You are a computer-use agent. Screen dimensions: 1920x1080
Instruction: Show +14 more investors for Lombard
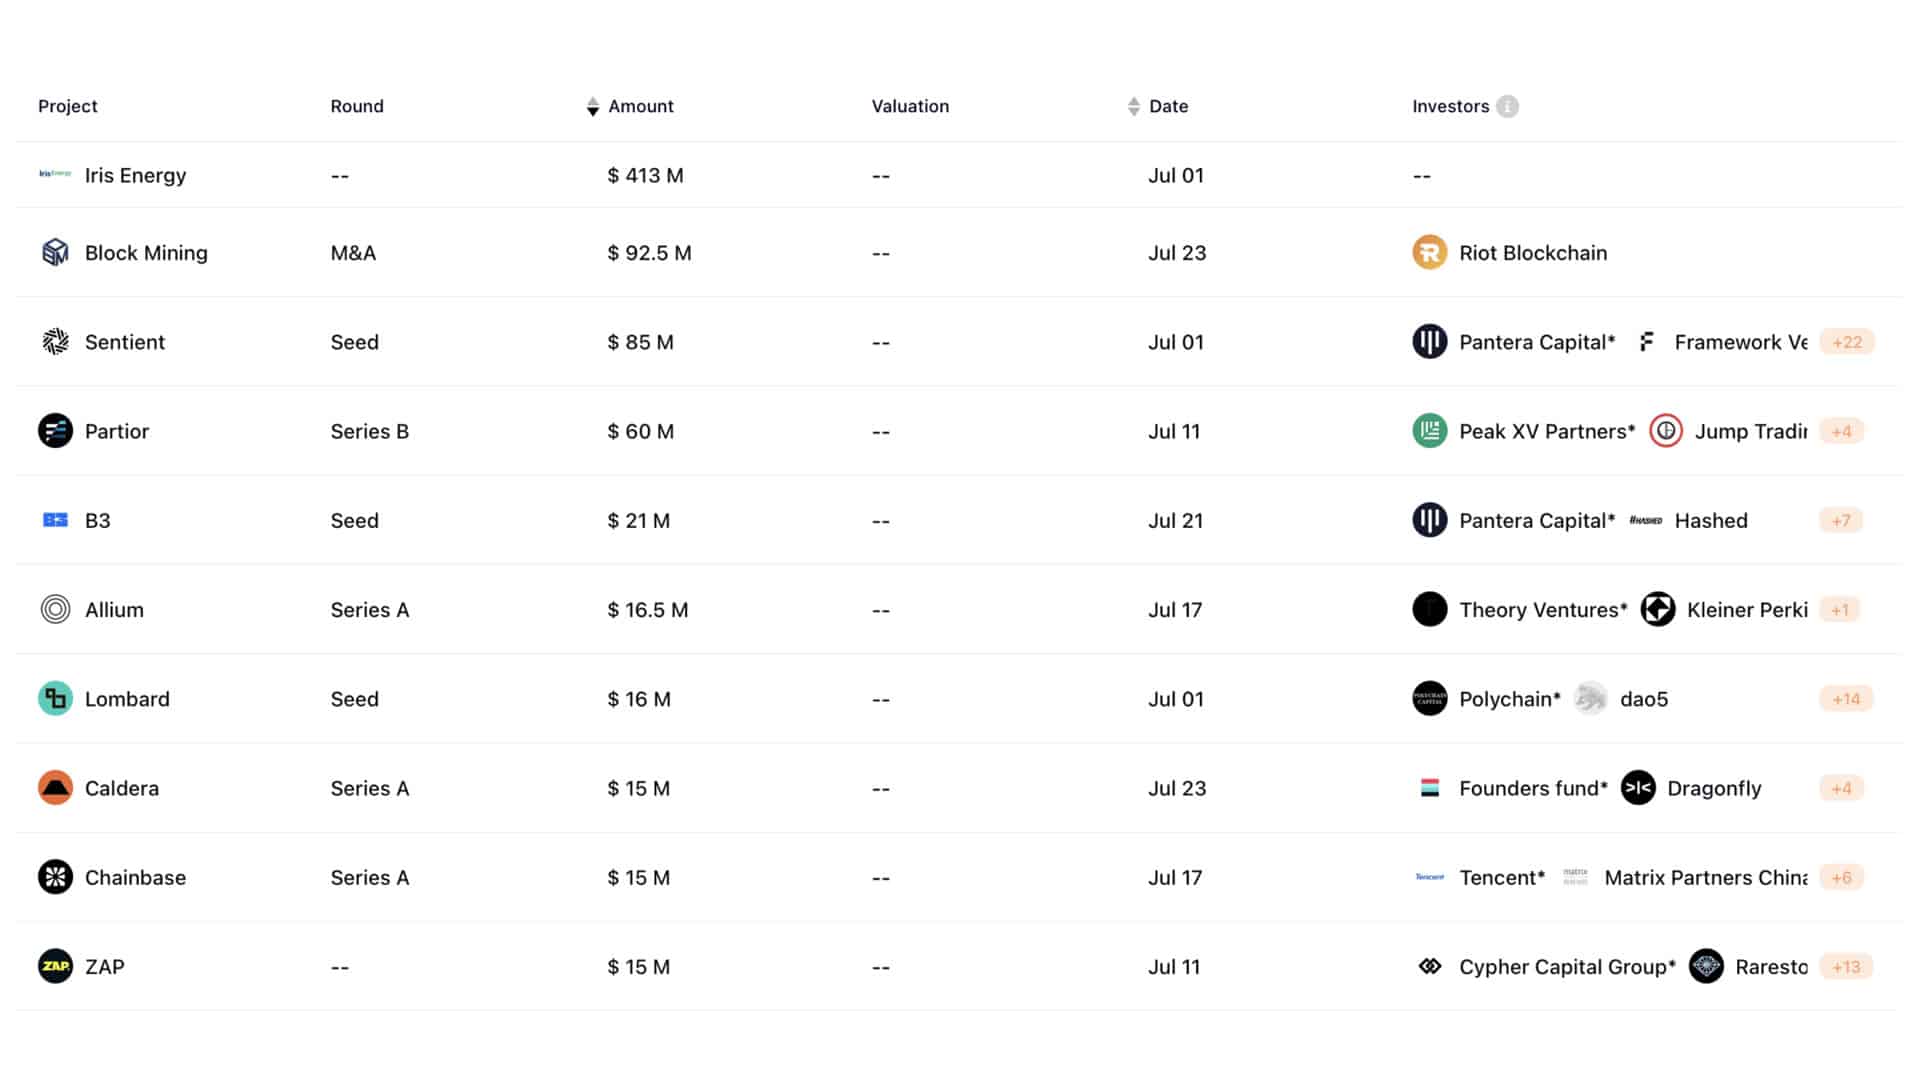click(x=1846, y=698)
